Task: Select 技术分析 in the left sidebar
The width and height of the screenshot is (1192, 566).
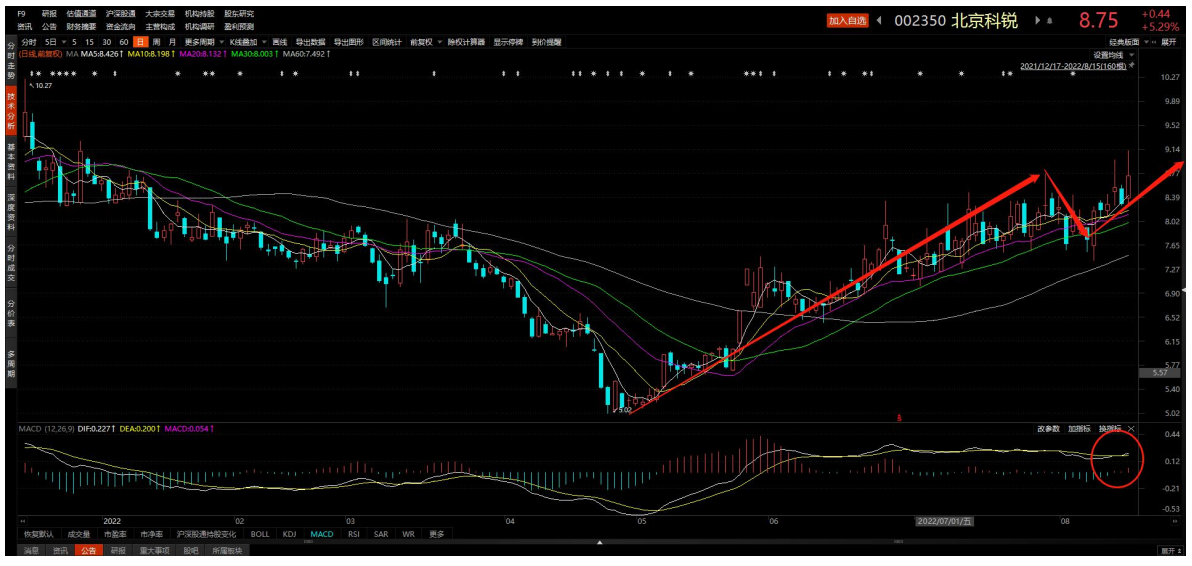Action: point(11,109)
